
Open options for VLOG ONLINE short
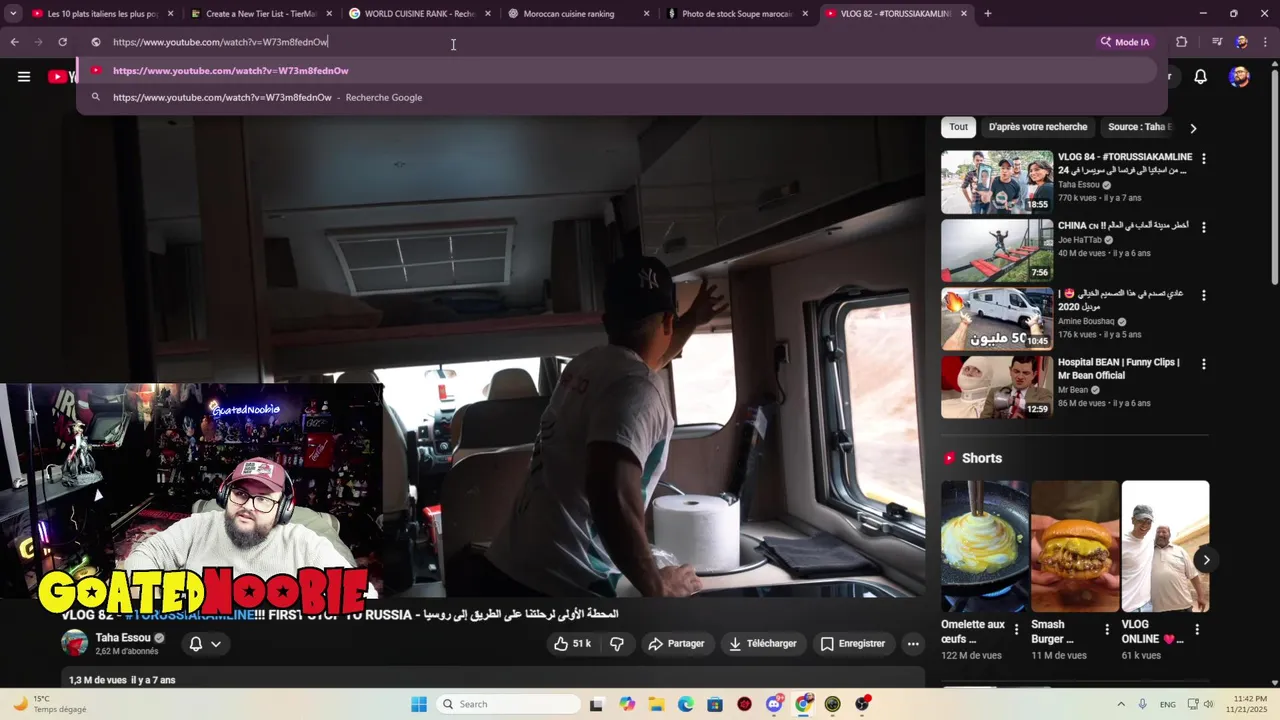(x=1196, y=629)
